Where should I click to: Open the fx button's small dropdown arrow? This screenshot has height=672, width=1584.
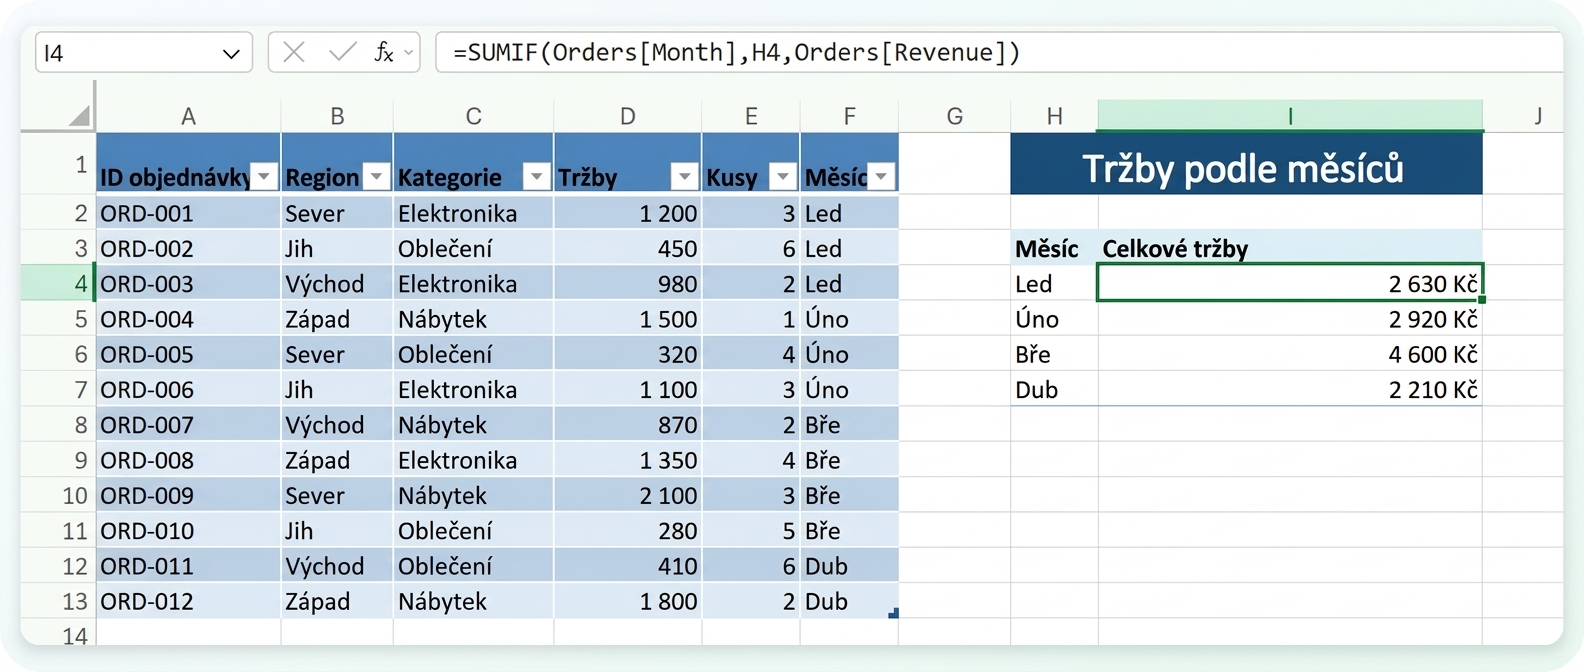click(408, 53)
